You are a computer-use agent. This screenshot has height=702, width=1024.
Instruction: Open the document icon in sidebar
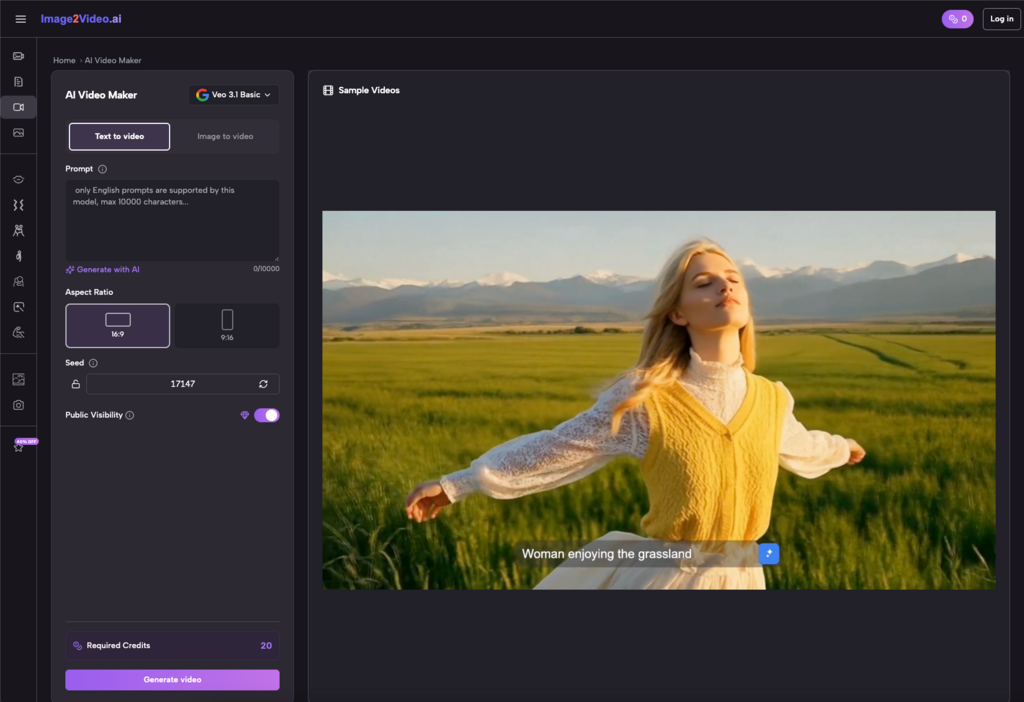click(x=18, y=82)
